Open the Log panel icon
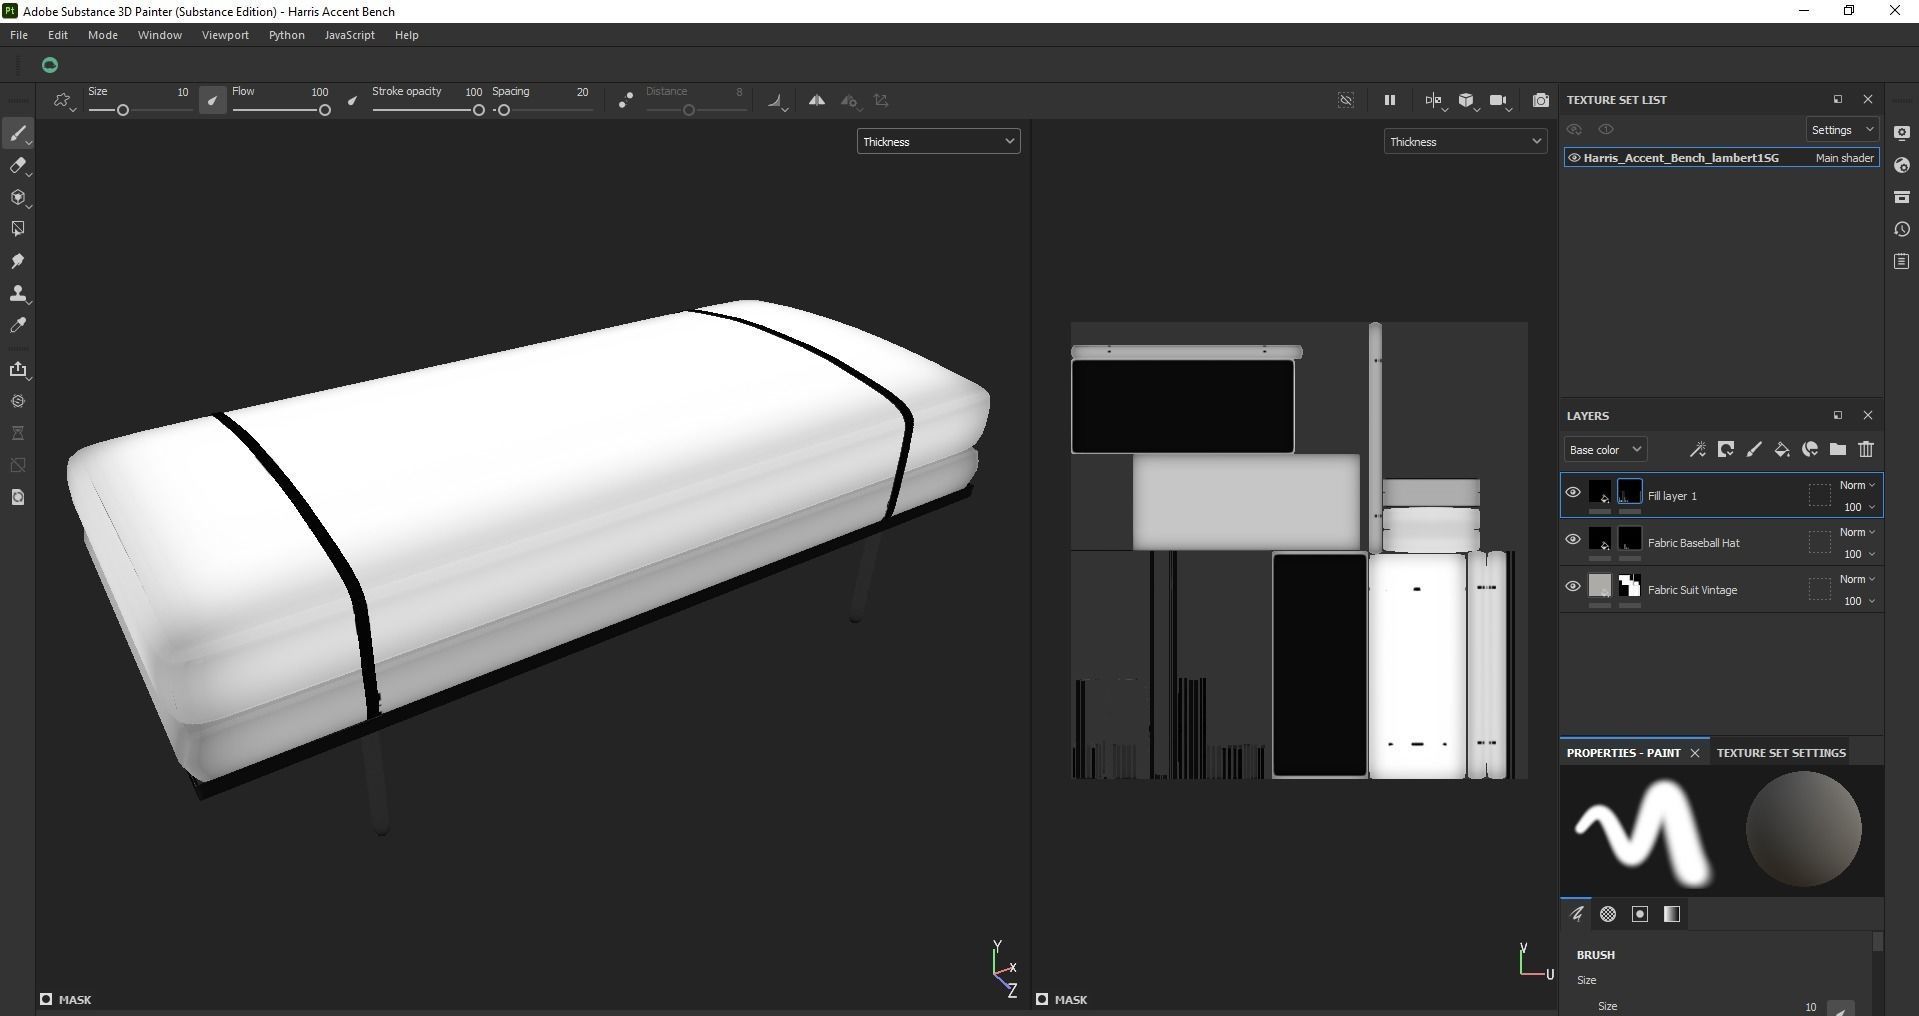This screenshot has height=1016, width=1919. (x=1902, y=261)
